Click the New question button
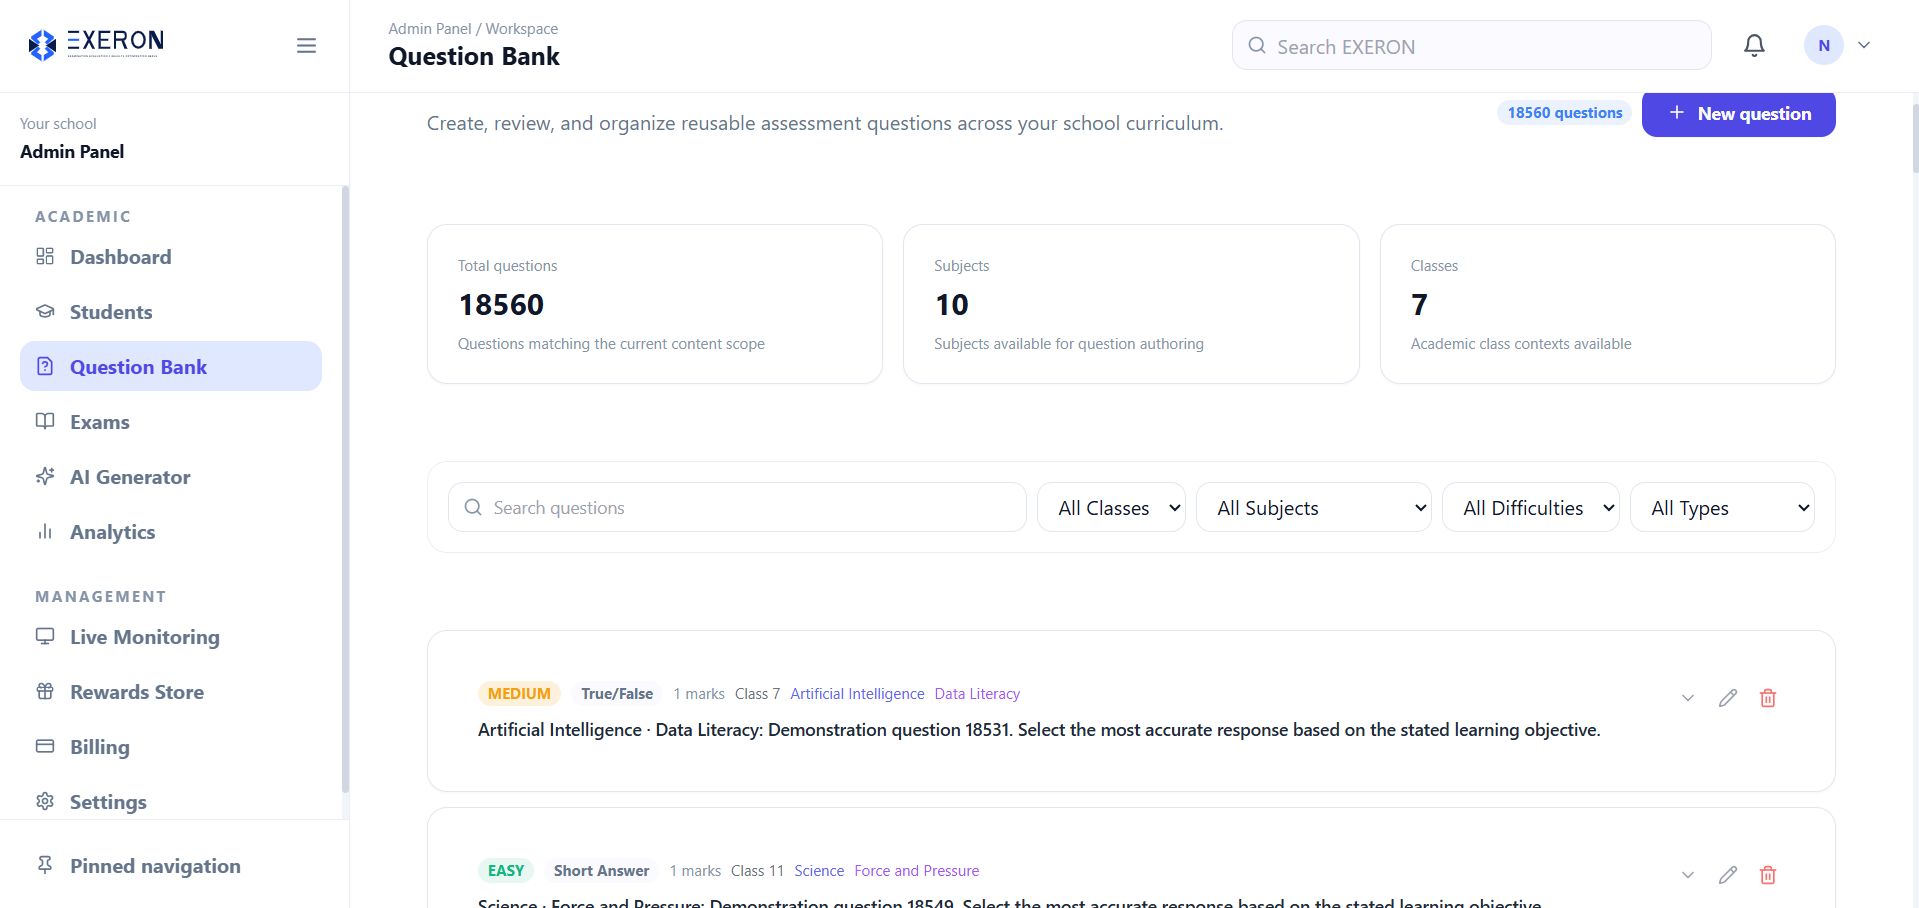The image size is (1919, 908). tap(1738, 114)
